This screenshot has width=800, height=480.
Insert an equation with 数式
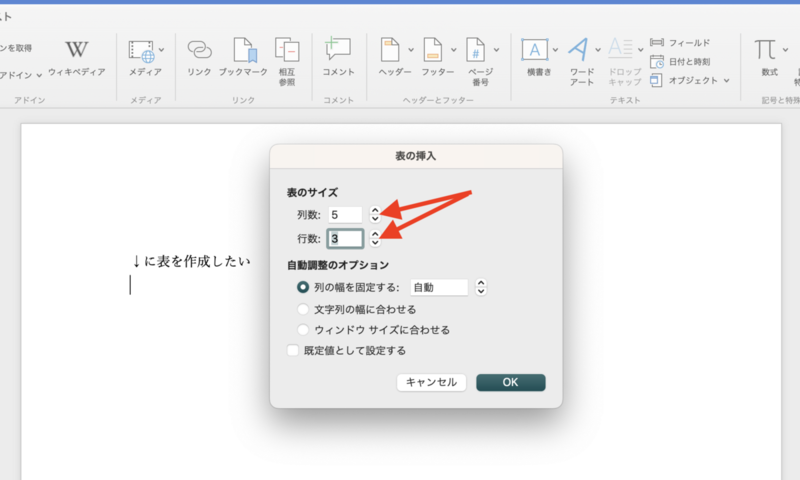click(765, 50)
